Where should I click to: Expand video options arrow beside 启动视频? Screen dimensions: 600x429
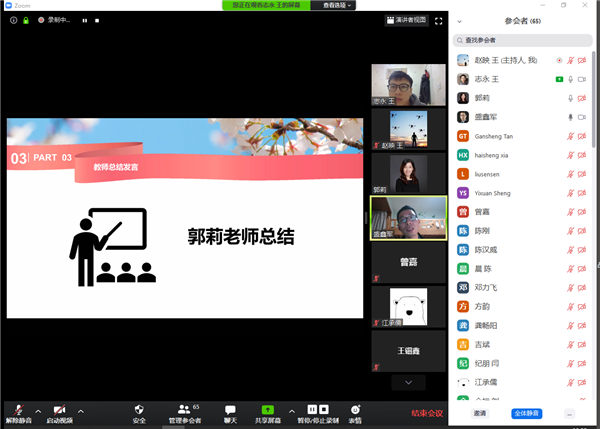81,411
